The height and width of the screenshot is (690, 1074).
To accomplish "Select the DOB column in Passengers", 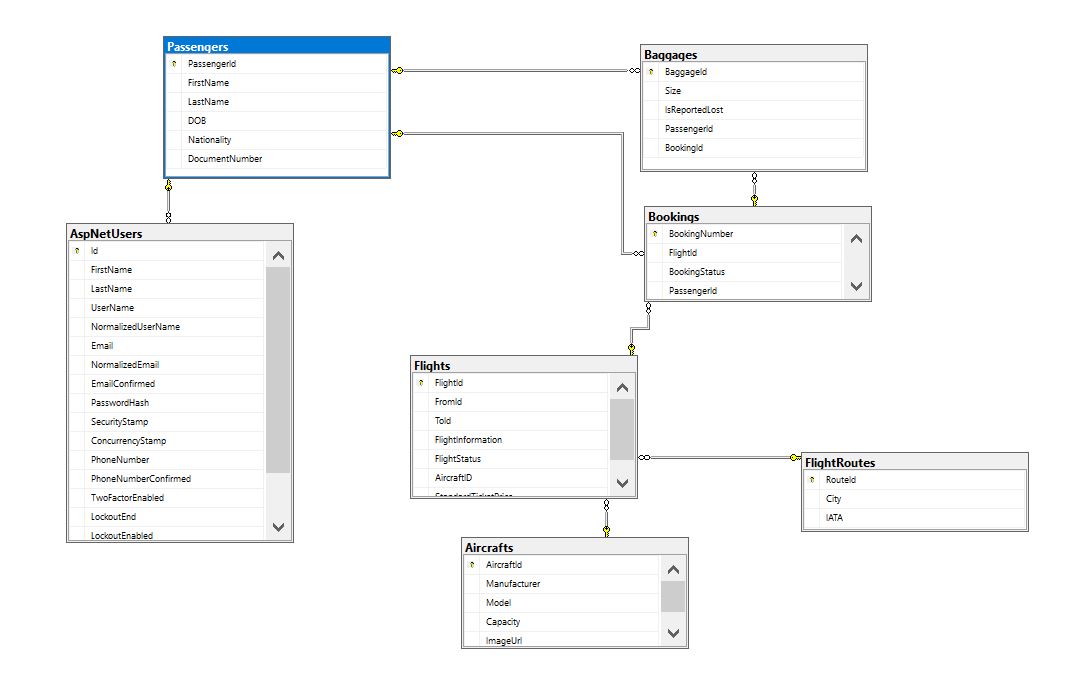I will pyautogui.click(x=277, y=121).
